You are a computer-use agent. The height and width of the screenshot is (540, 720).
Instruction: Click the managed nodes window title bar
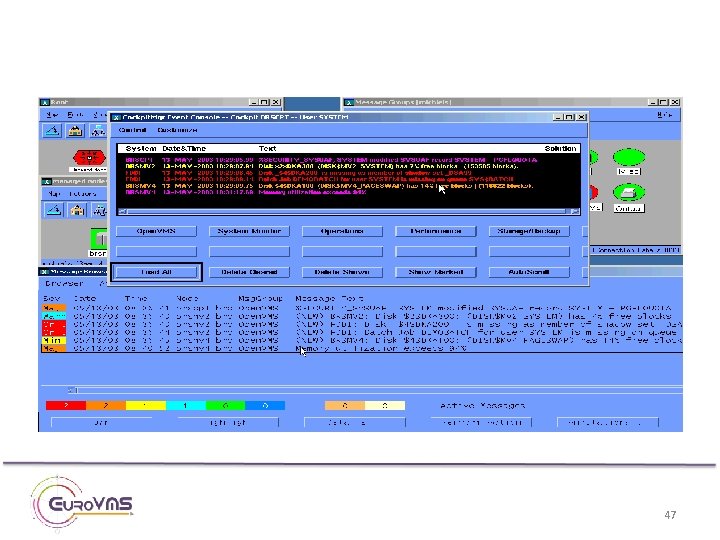coord(74,181)
